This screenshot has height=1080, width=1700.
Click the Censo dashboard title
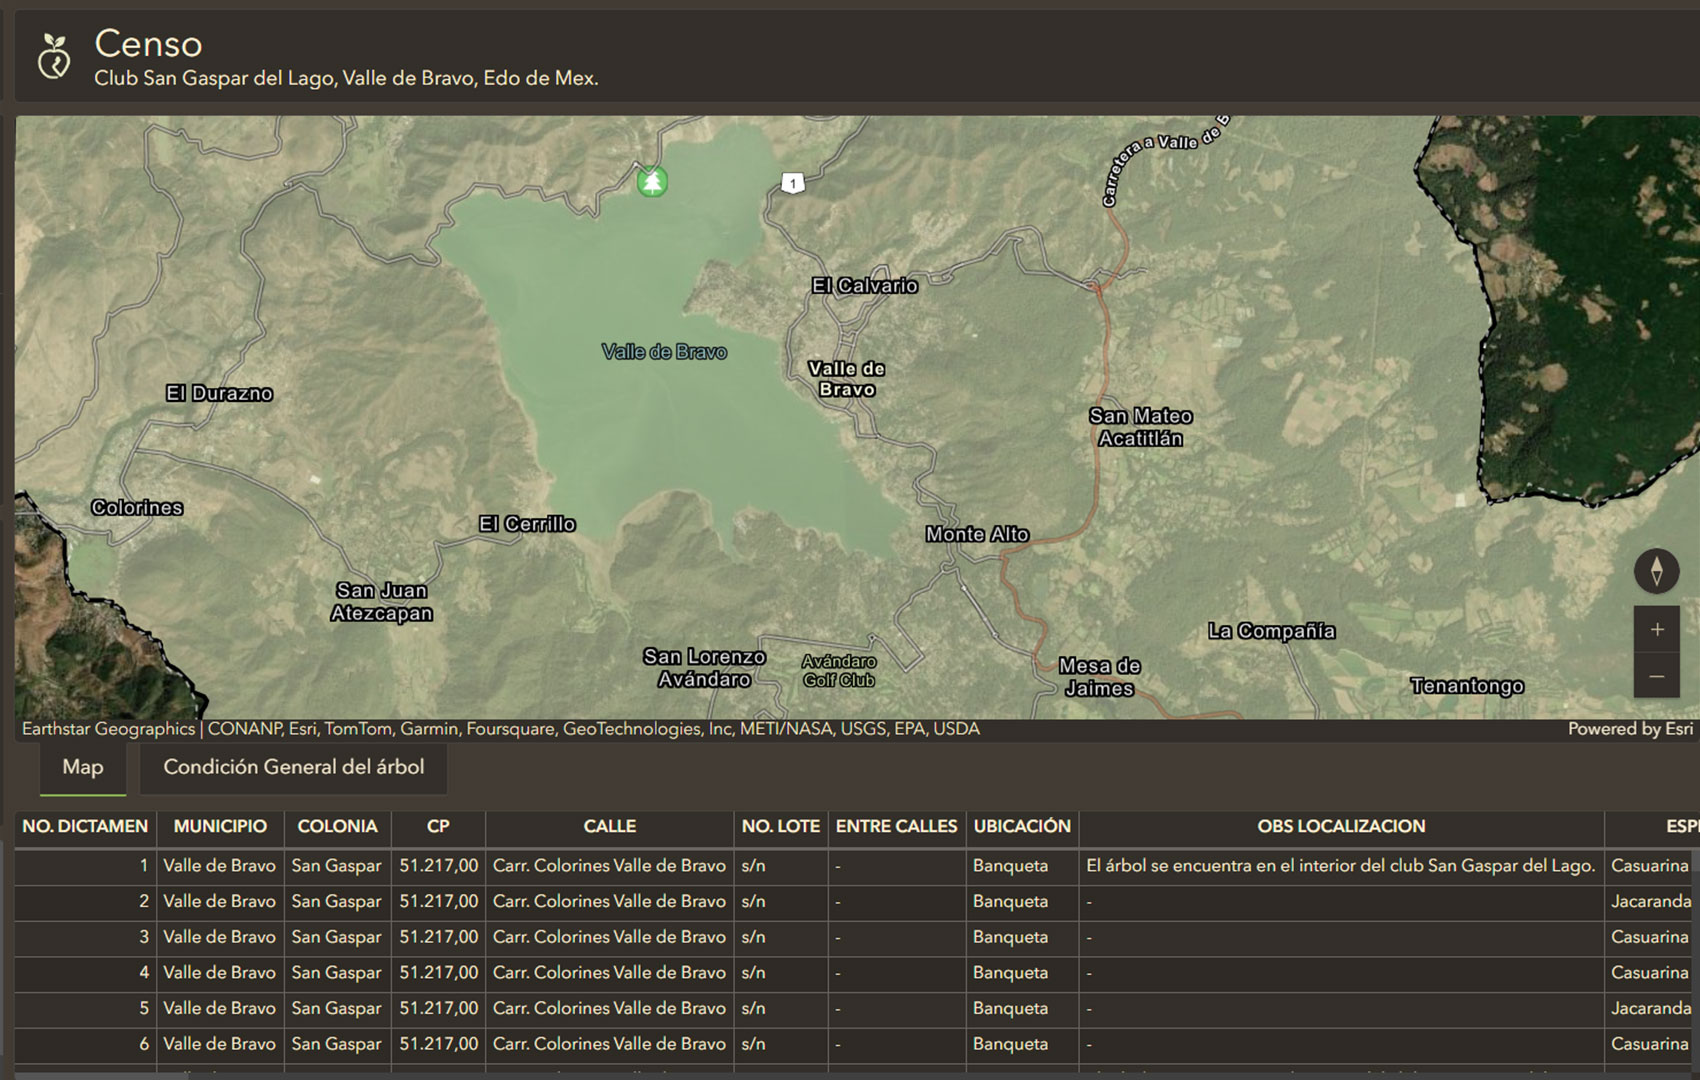point(148,44)
